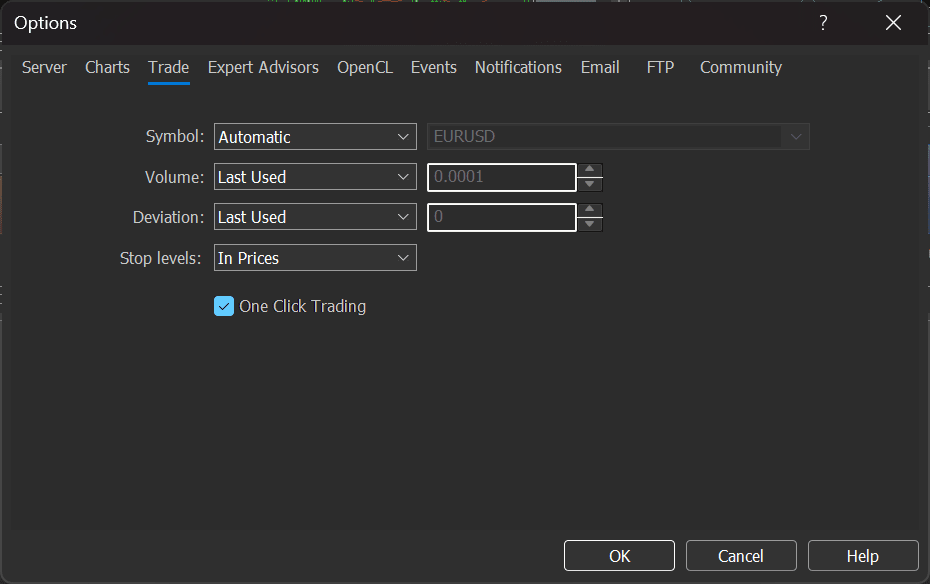Image resolution: width=930 pixels, height=584 pixels.
Task: Expand the Stop levels In Prices dropdown
Action: click(315, 258)
